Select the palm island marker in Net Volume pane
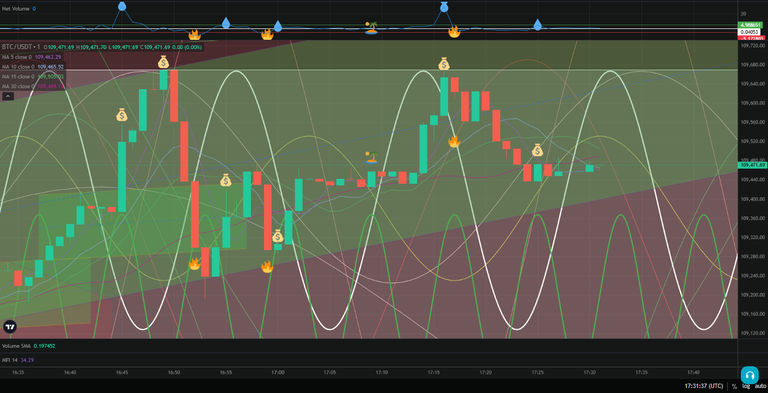Viewport: 768px width, 393px height. (x=371, y=27)
